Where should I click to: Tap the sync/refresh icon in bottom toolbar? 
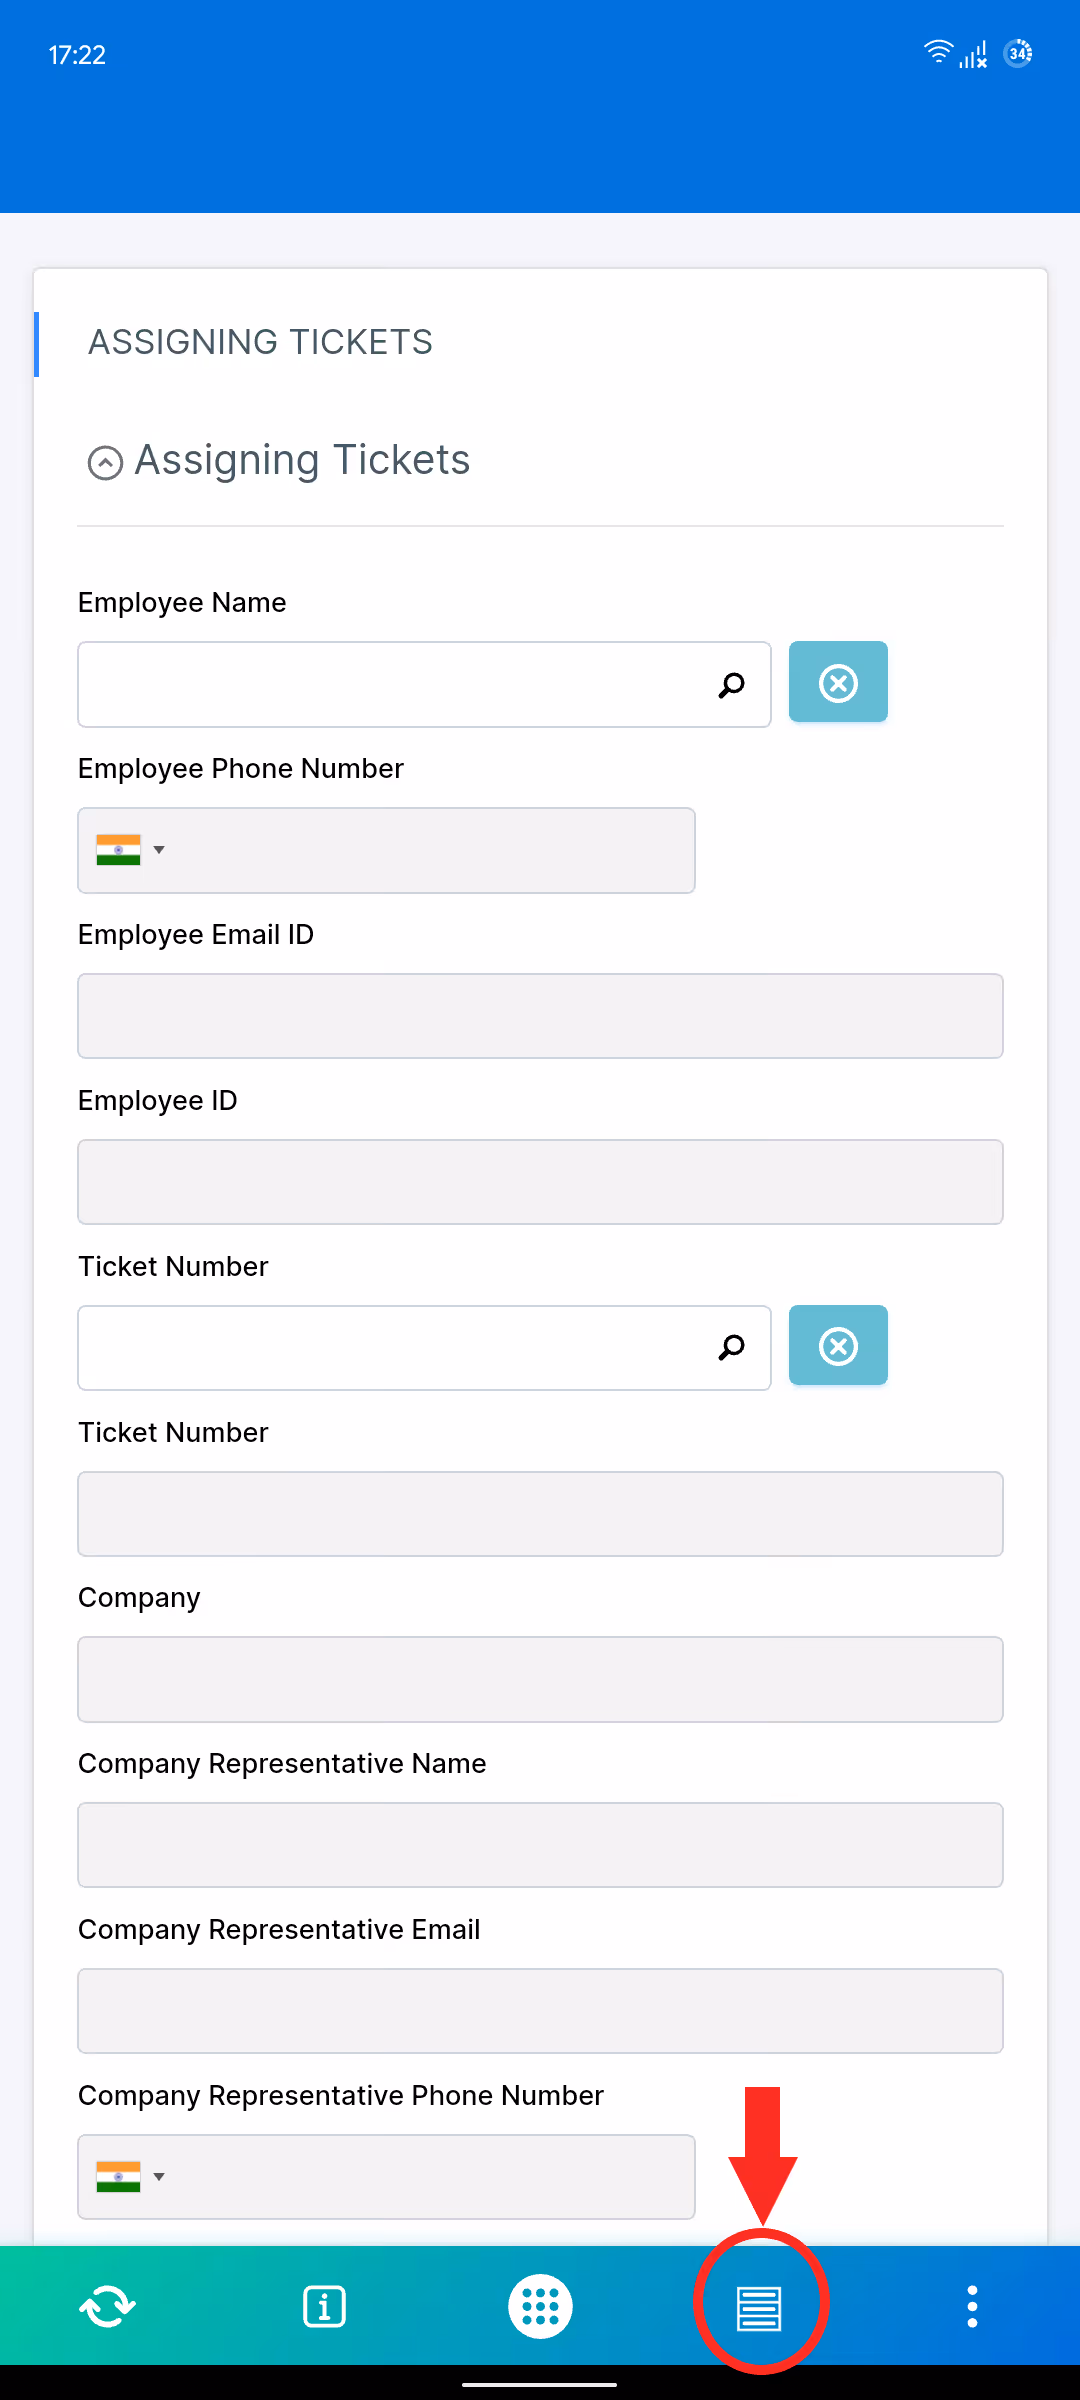[107, 2305]
